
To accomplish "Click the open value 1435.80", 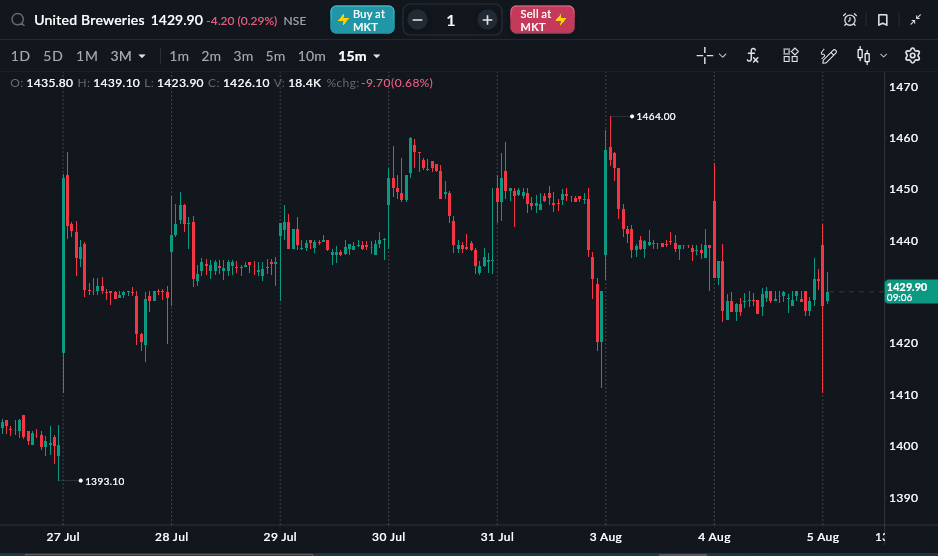I will point(50,83).
